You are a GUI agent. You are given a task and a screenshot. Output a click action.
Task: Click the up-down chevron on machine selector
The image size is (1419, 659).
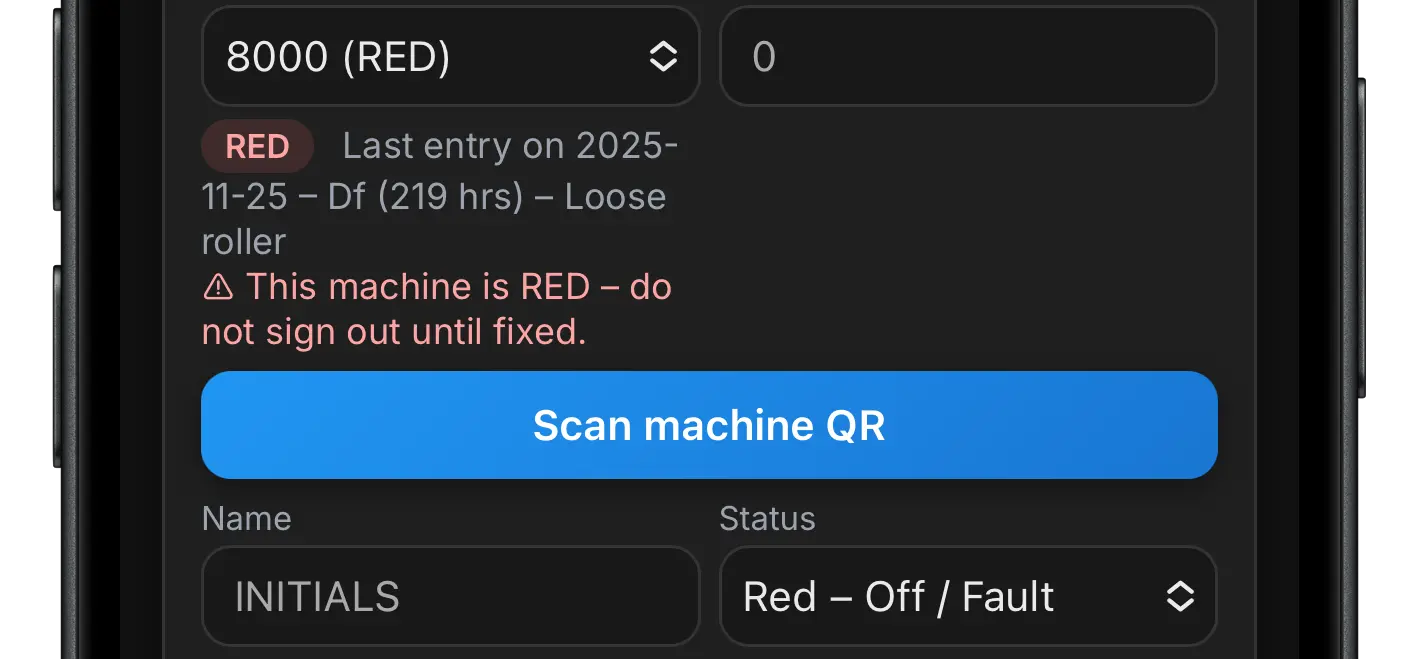(663, 57)
